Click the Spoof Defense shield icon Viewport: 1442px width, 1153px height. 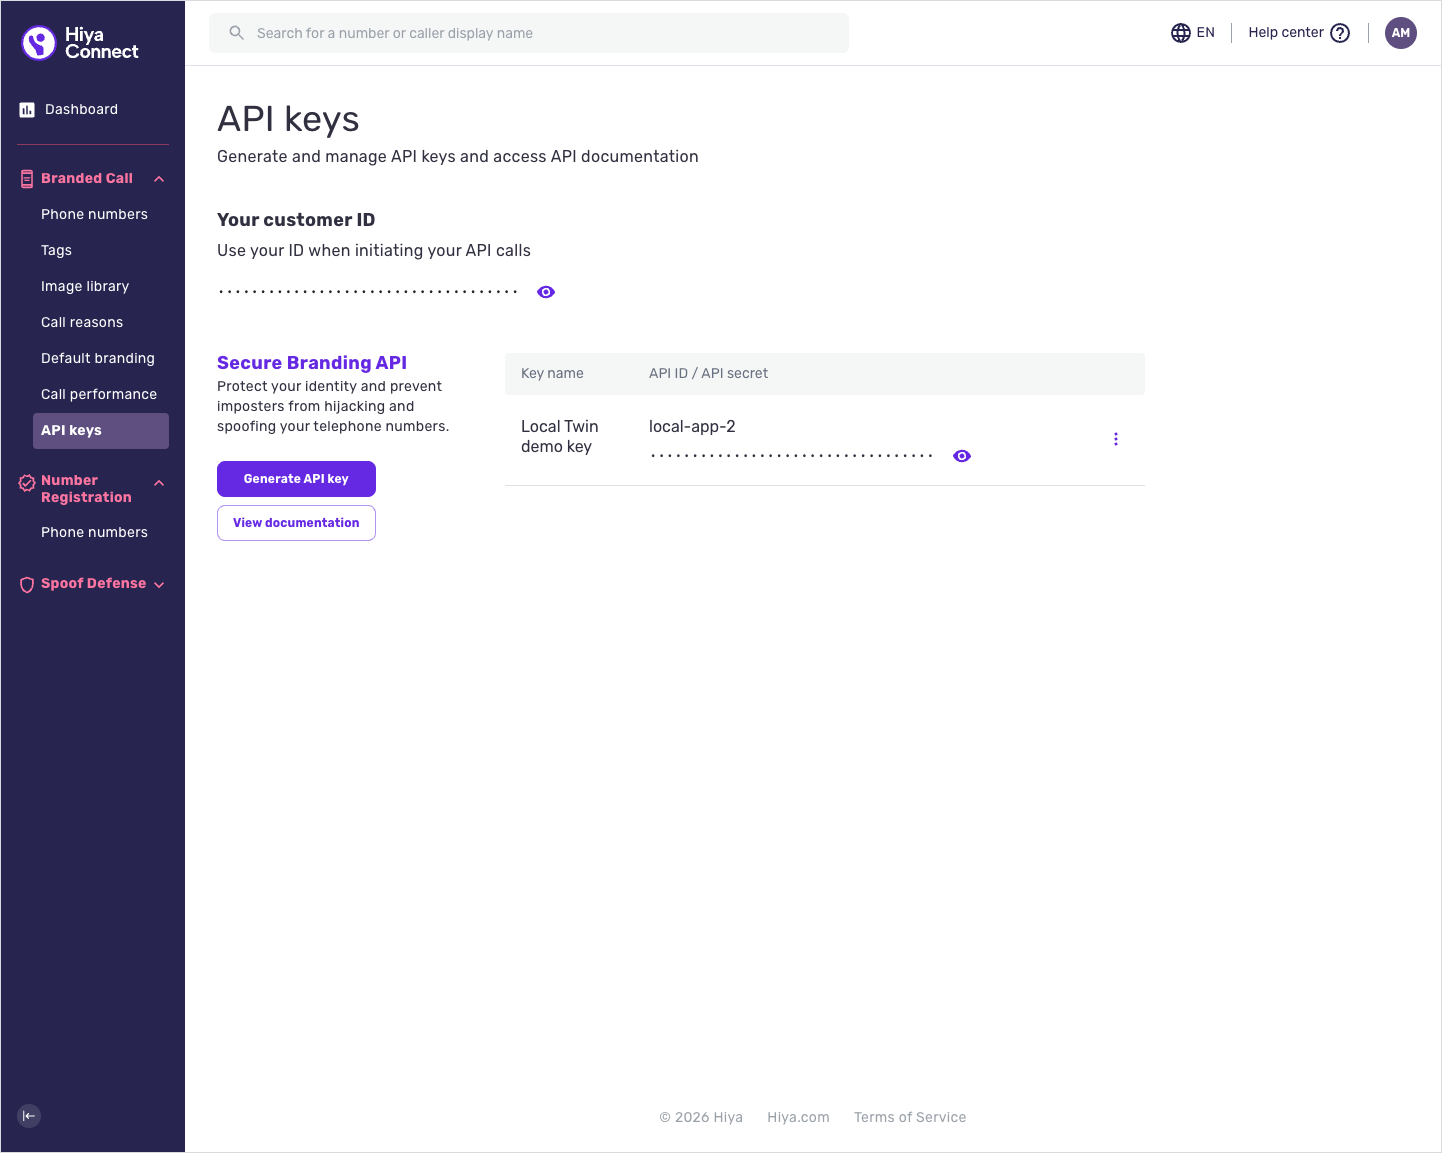point(27,585)
